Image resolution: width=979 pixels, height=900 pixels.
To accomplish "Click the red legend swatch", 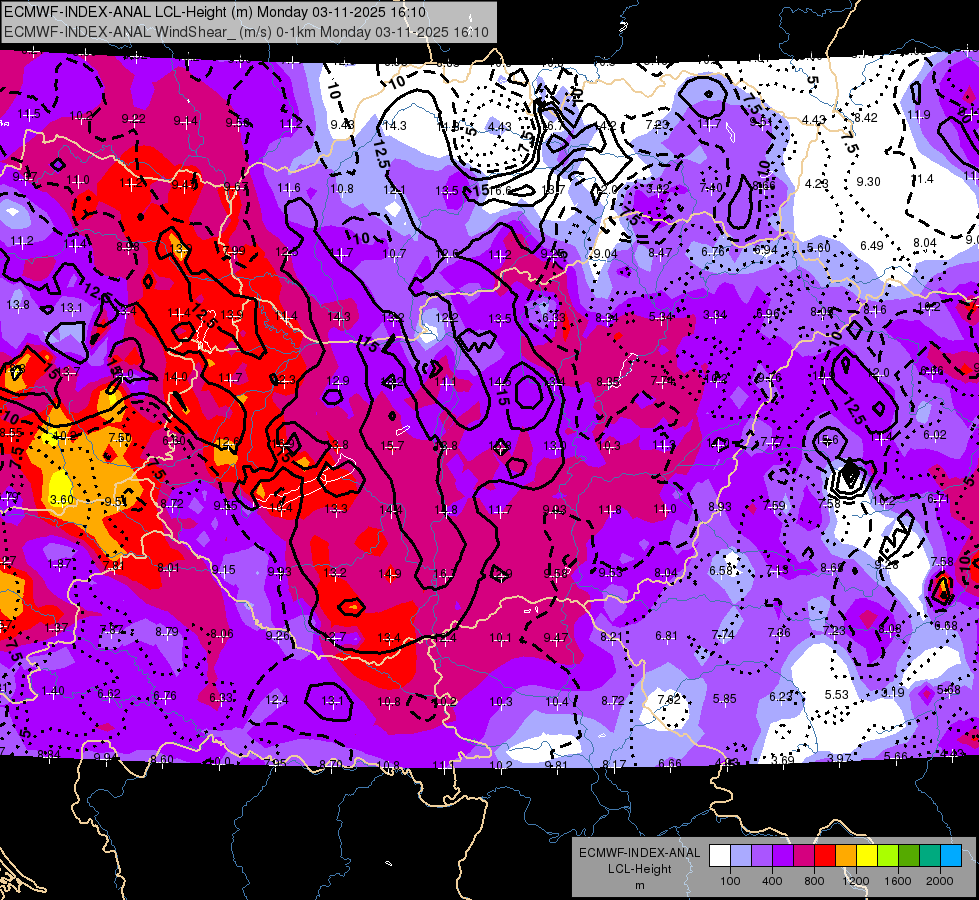I will 825,856.
